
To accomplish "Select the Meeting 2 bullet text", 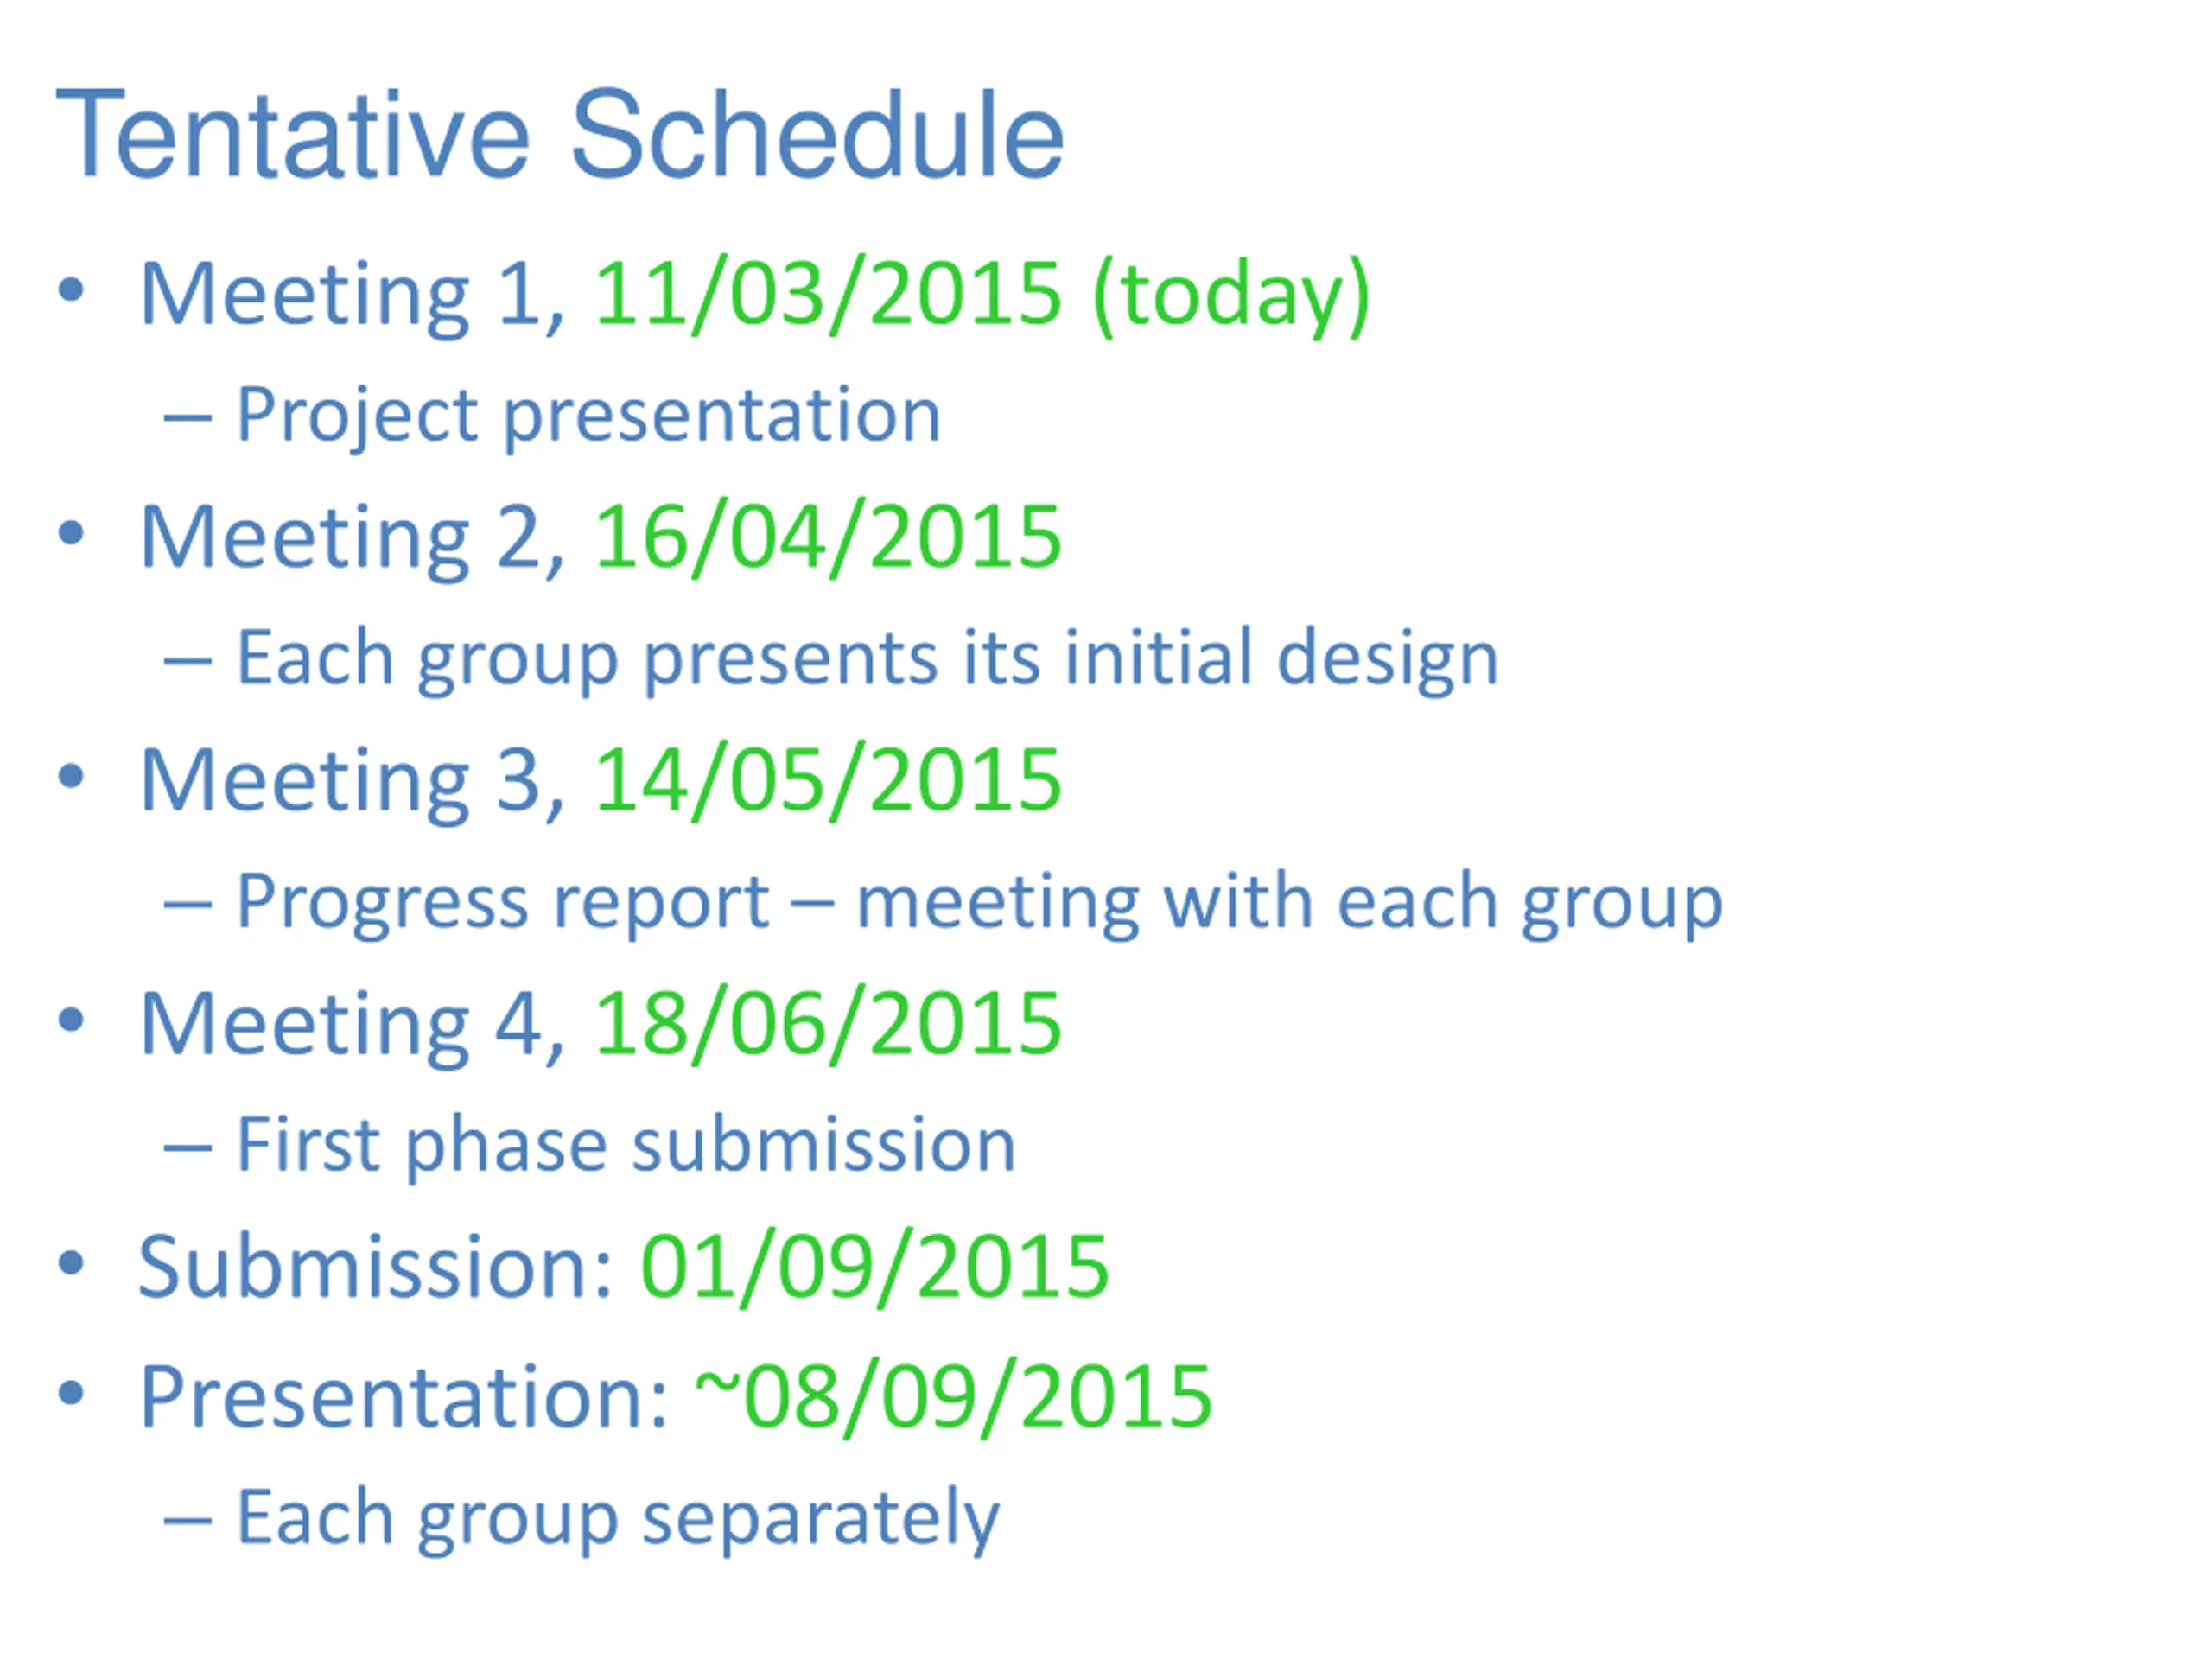I will 352,538.
